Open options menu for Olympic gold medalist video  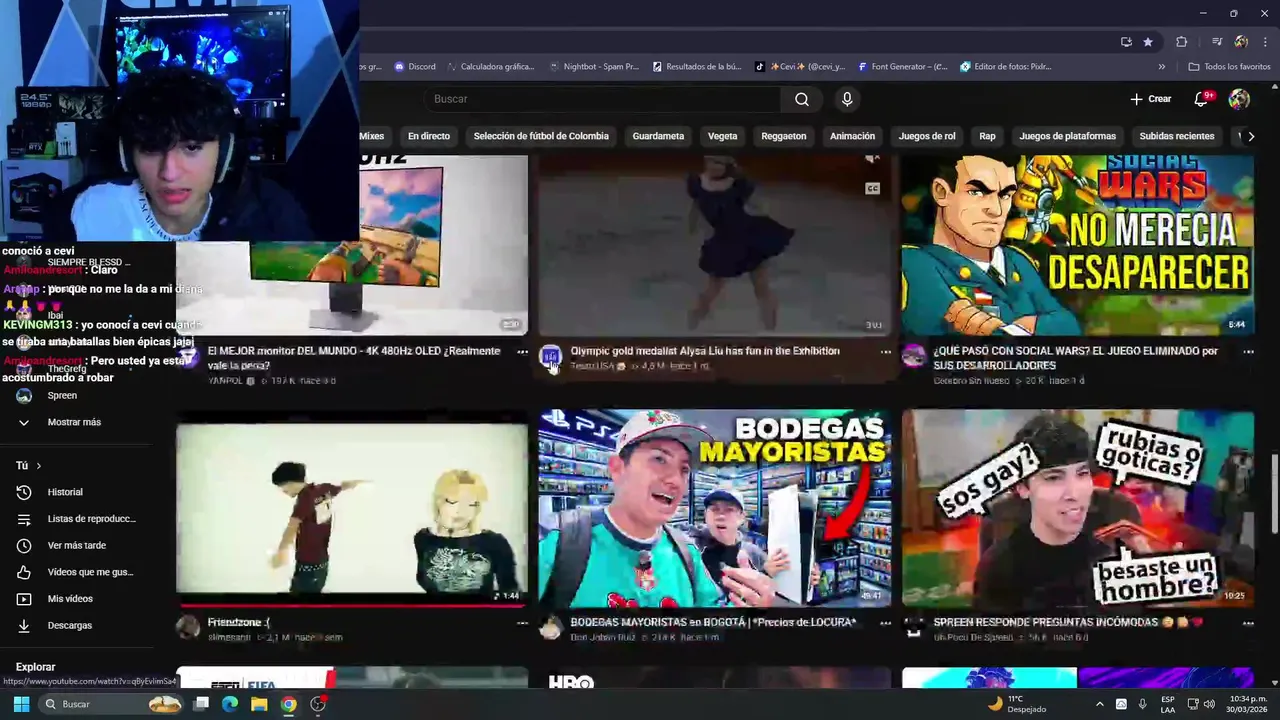(885, 352)
